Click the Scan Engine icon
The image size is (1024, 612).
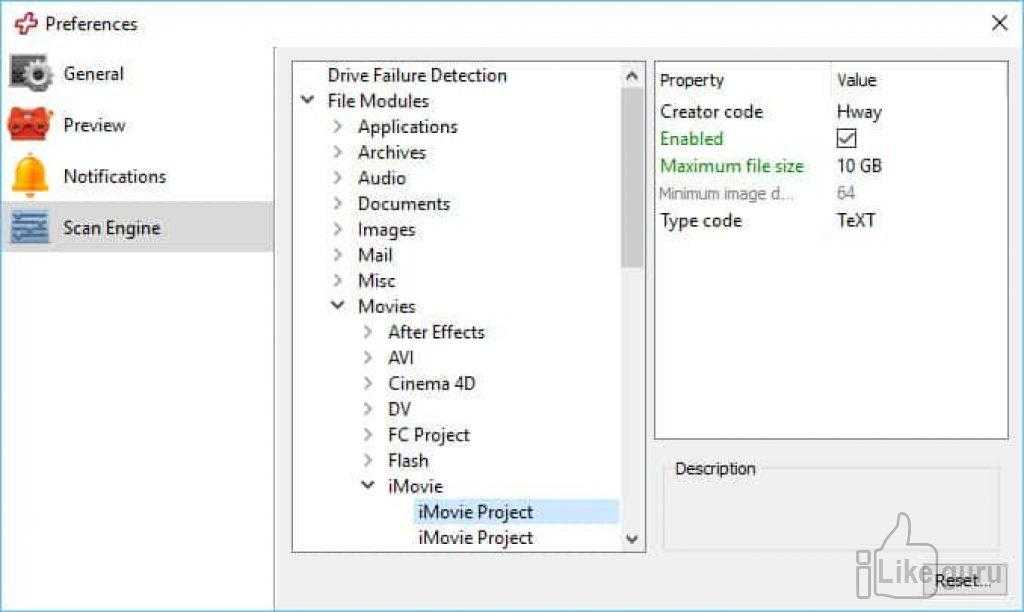click(30, 228)
